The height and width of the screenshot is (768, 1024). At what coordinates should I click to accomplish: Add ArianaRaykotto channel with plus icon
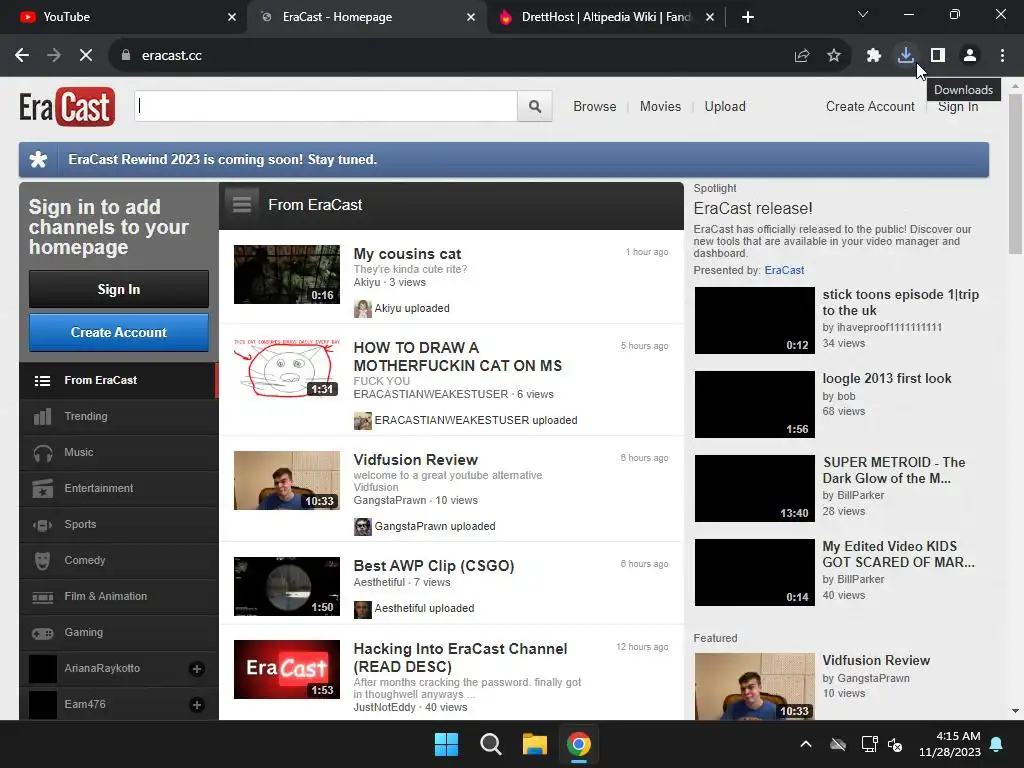click(197, 669)
